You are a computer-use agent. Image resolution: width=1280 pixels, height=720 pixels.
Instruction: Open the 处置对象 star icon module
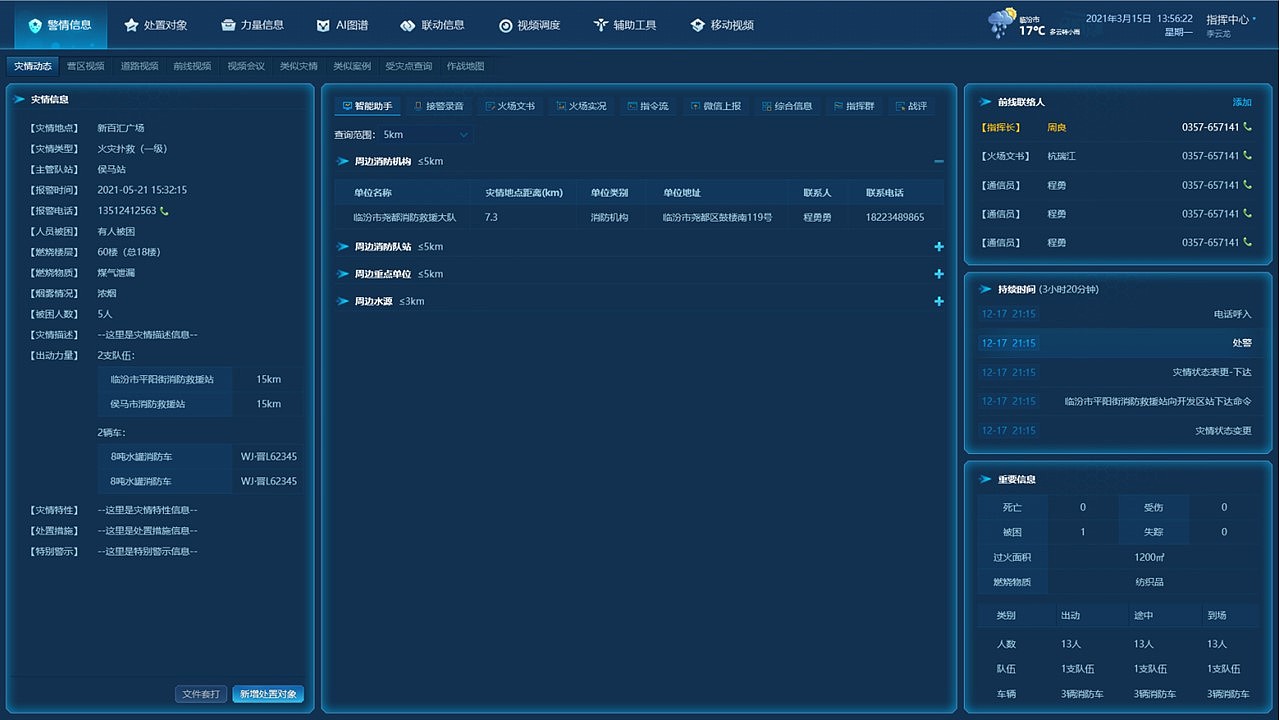pos(155,25)
